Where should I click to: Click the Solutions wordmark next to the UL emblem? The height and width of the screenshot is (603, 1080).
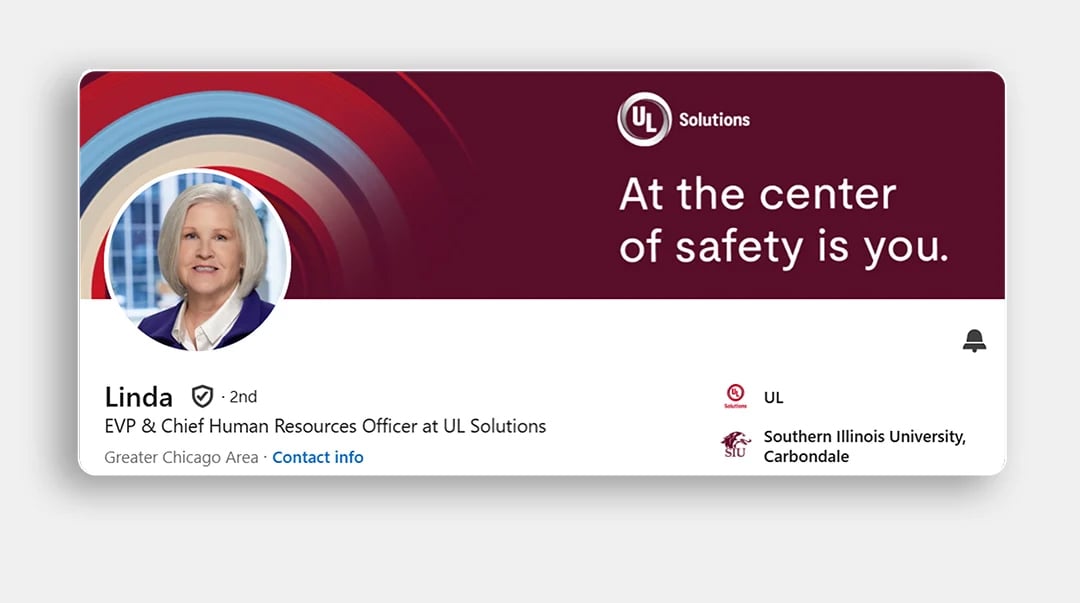[x=714, y=119]
